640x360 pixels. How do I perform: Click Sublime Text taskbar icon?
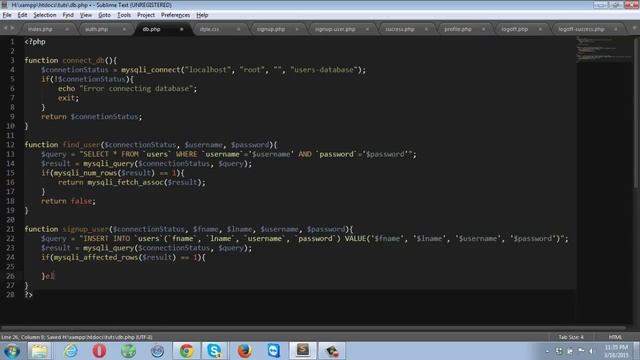303,351
